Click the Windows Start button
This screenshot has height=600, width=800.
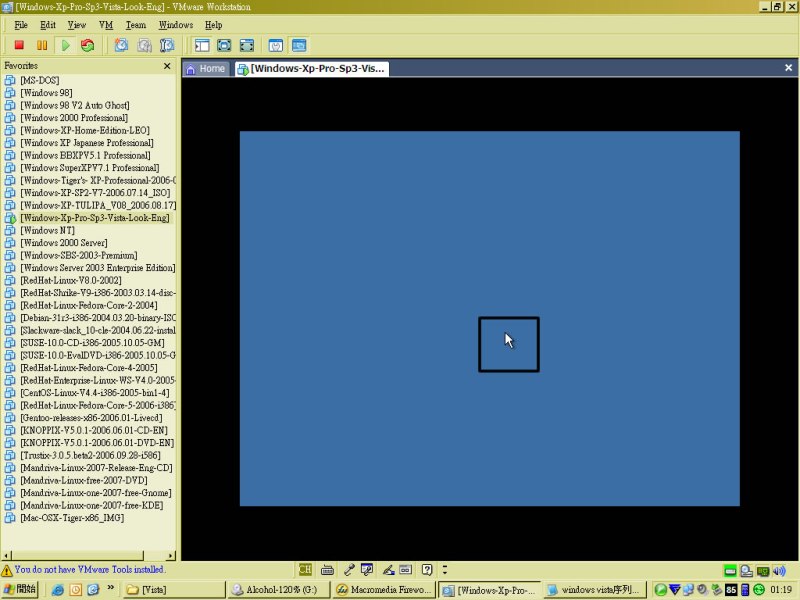[x=19, y=590]
